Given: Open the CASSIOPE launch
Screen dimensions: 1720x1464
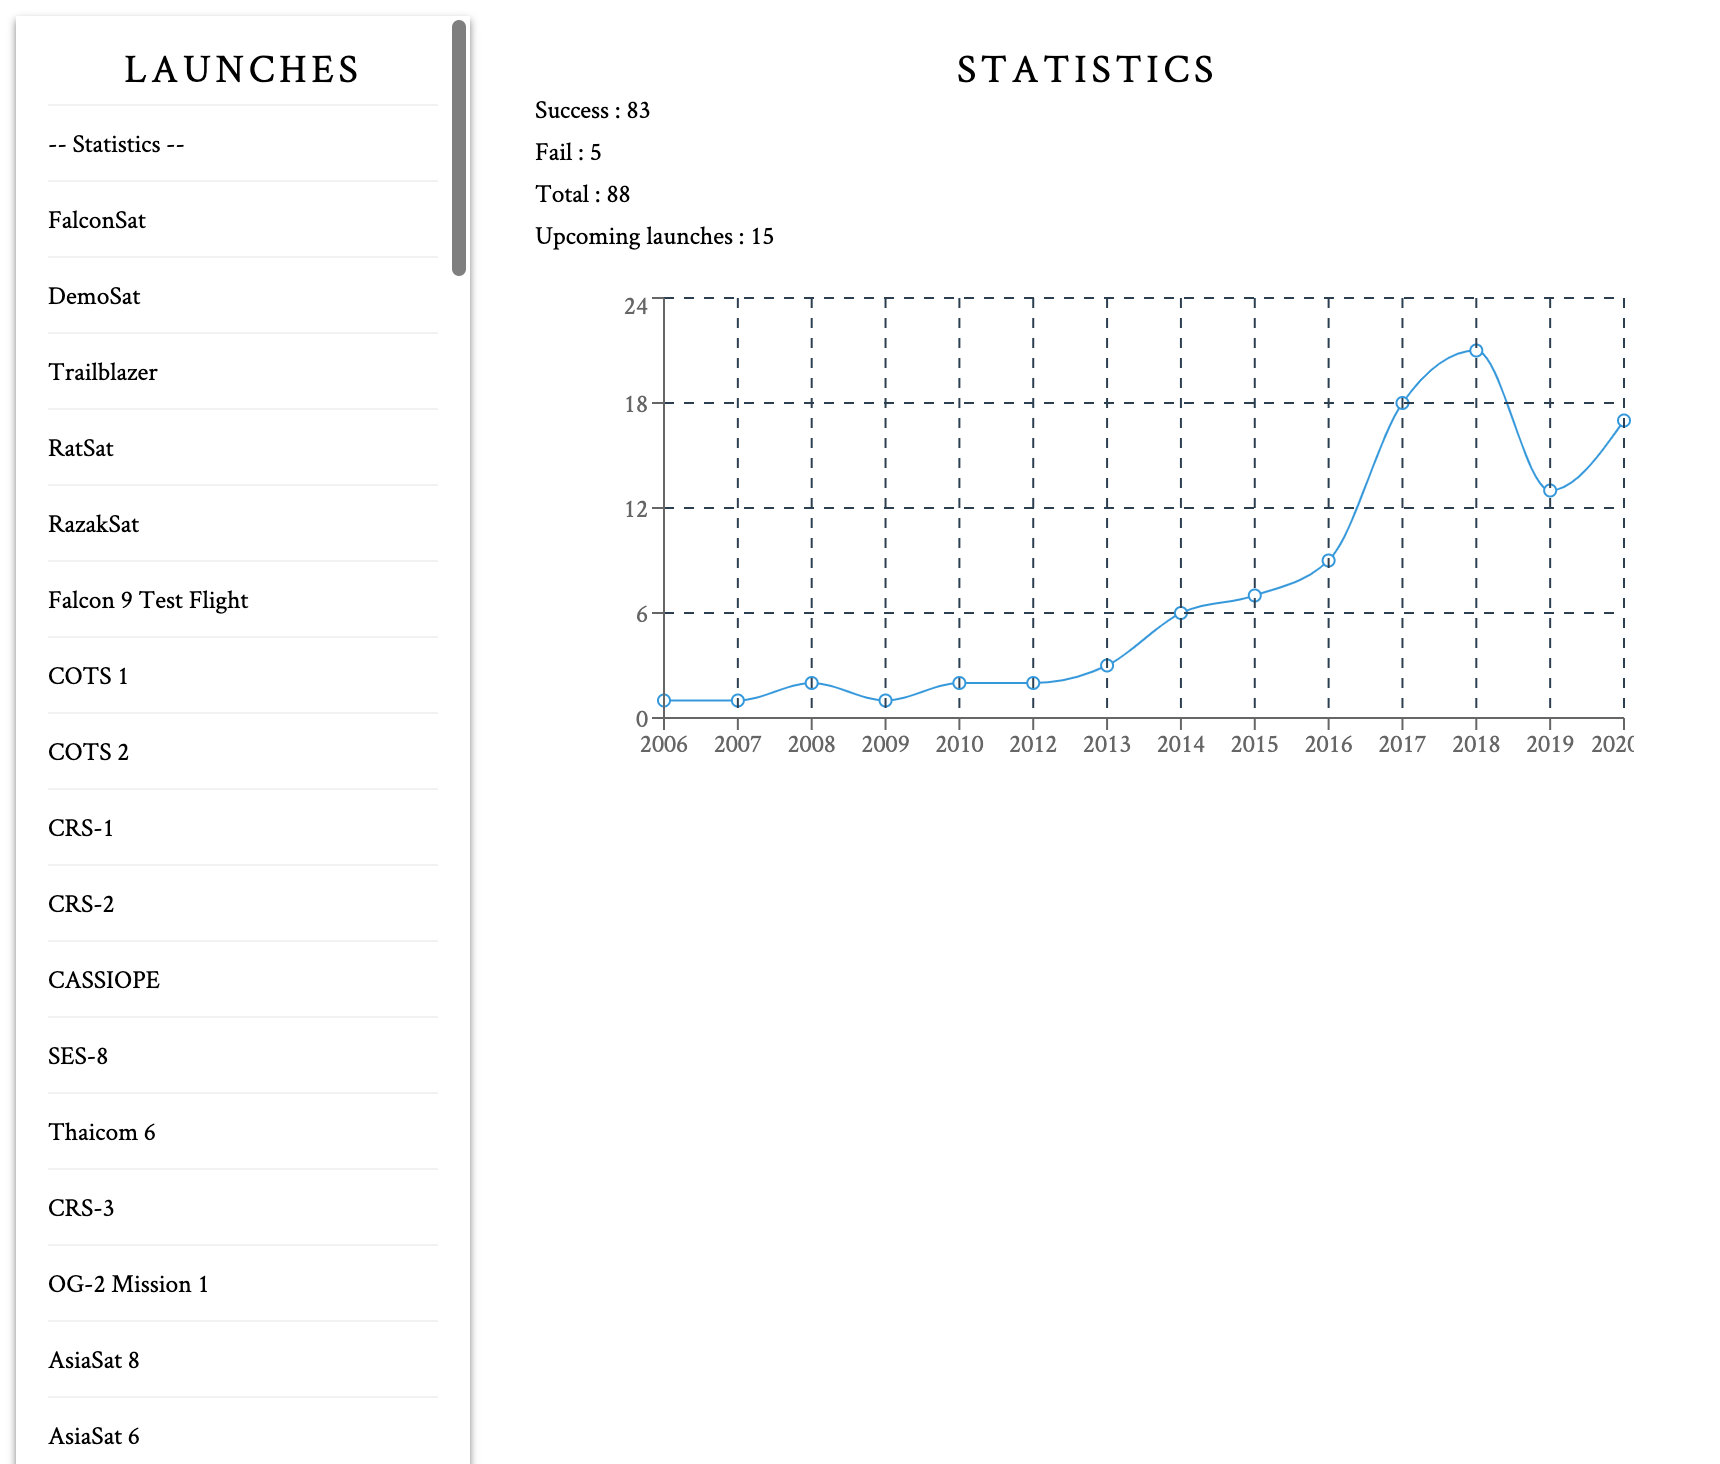Looking at the screenshot, I should [x=243, y=980].
